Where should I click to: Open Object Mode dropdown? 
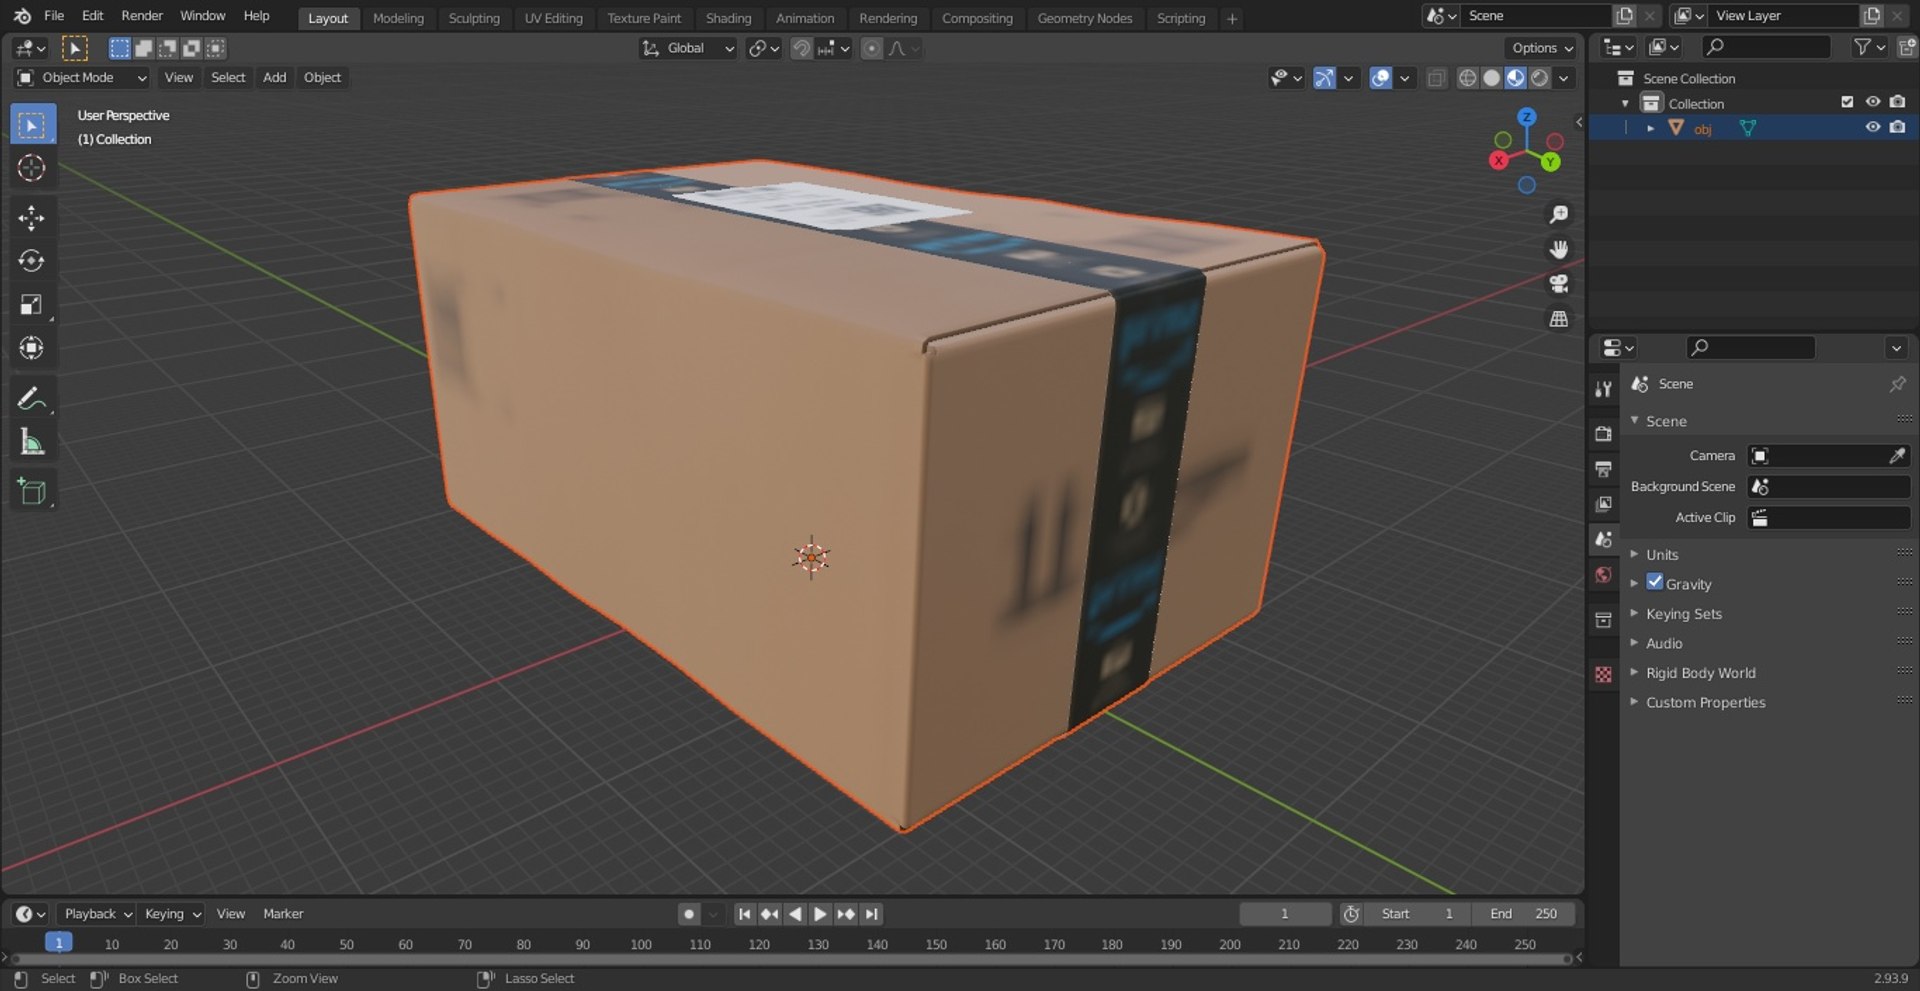(82, 78)
